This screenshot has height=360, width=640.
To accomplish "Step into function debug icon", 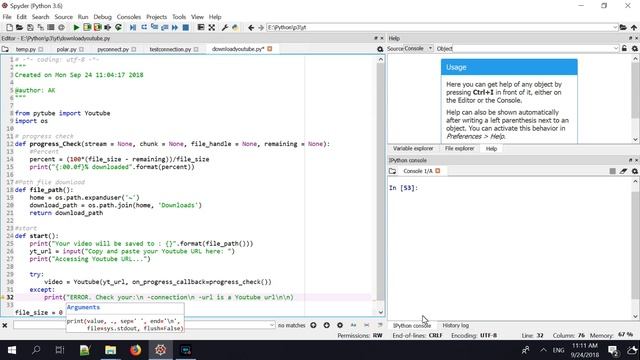I will (x=154, y=27).
